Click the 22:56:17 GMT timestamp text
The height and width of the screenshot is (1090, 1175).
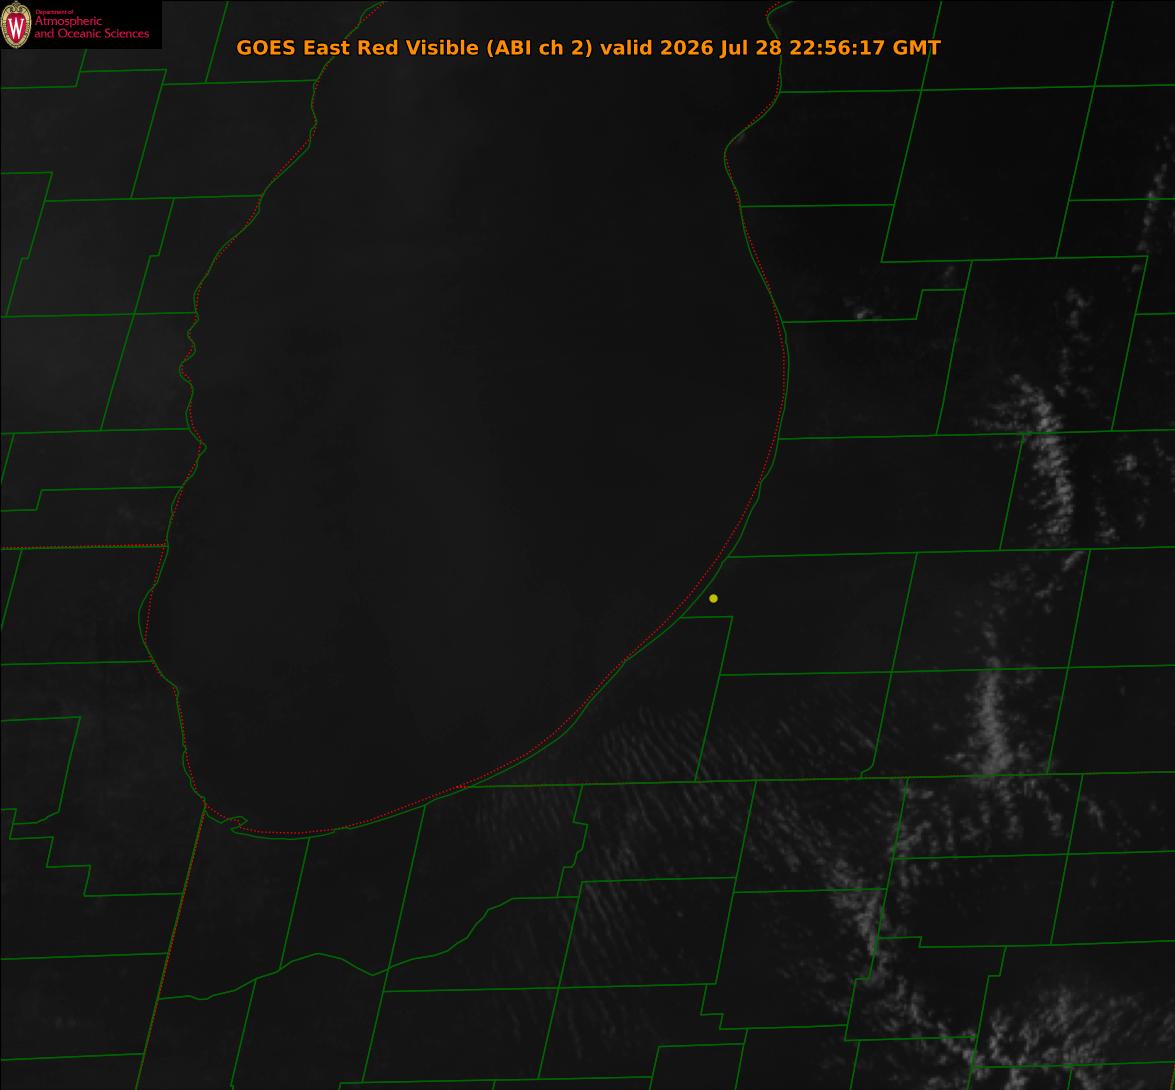coord(864,47)
